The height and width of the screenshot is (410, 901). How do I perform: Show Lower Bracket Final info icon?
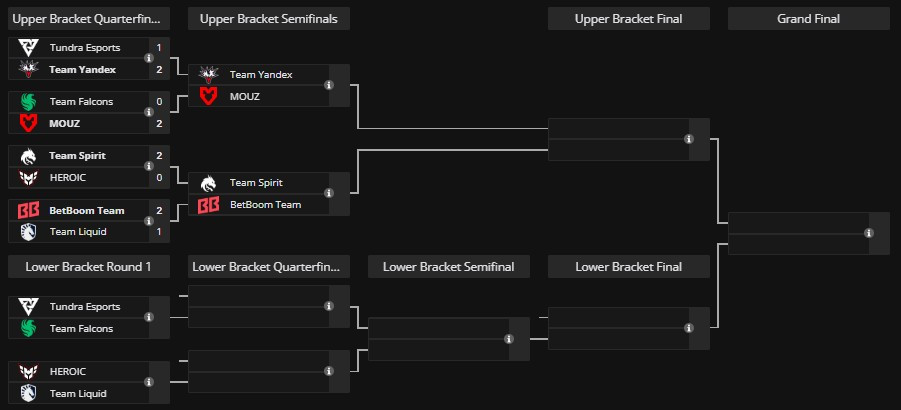click(689, 328)
